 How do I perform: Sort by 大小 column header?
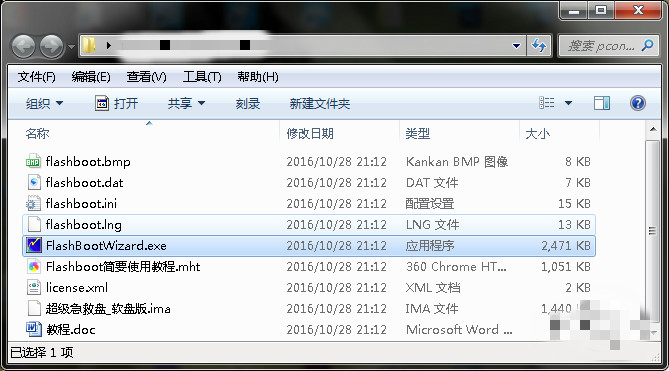(537, 134)
